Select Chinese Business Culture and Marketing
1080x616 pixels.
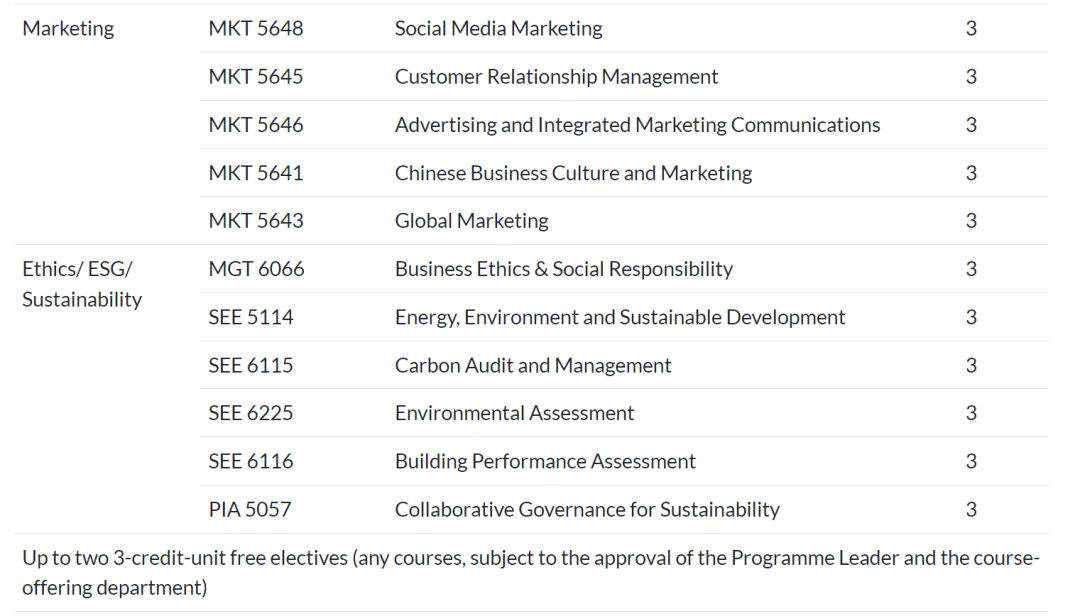point(573,173)
